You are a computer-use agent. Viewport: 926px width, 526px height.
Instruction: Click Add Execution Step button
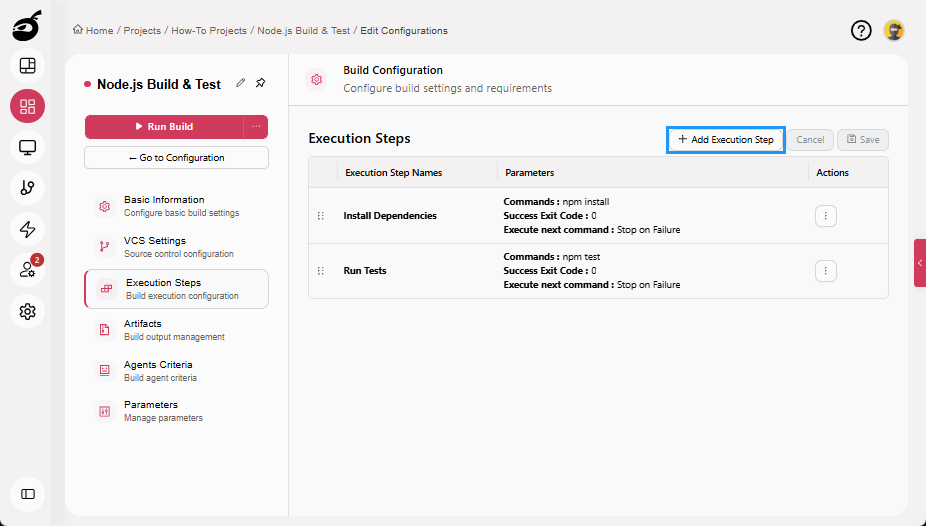click(x=726, y=139)
